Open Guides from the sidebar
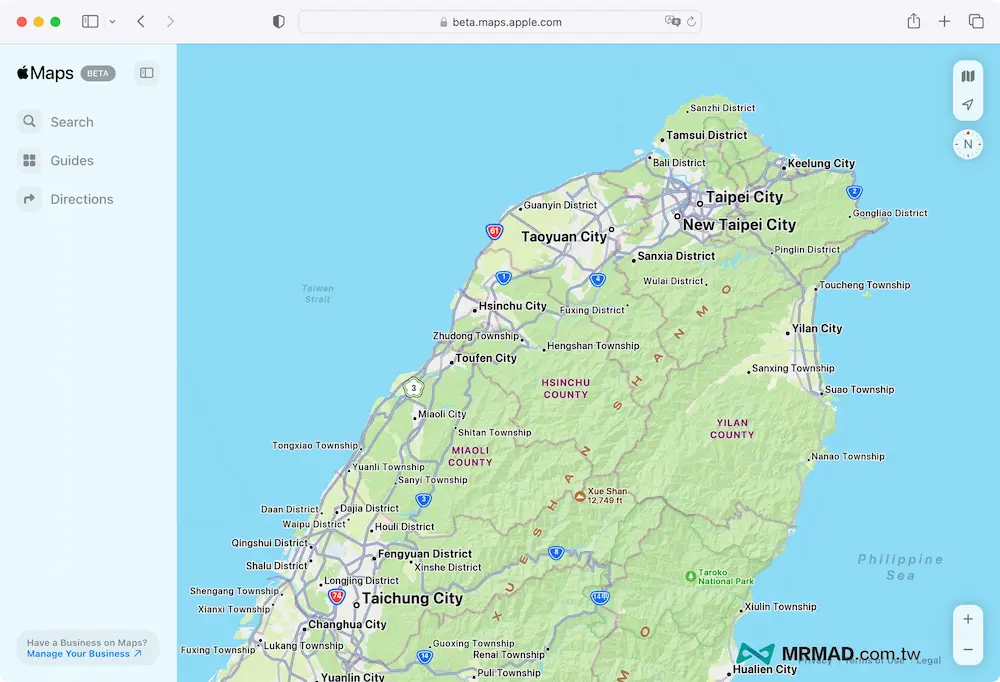 [56, 160]
